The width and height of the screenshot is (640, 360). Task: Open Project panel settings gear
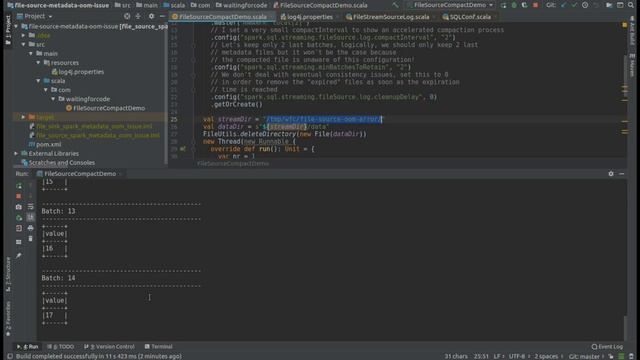pos(151,16)
